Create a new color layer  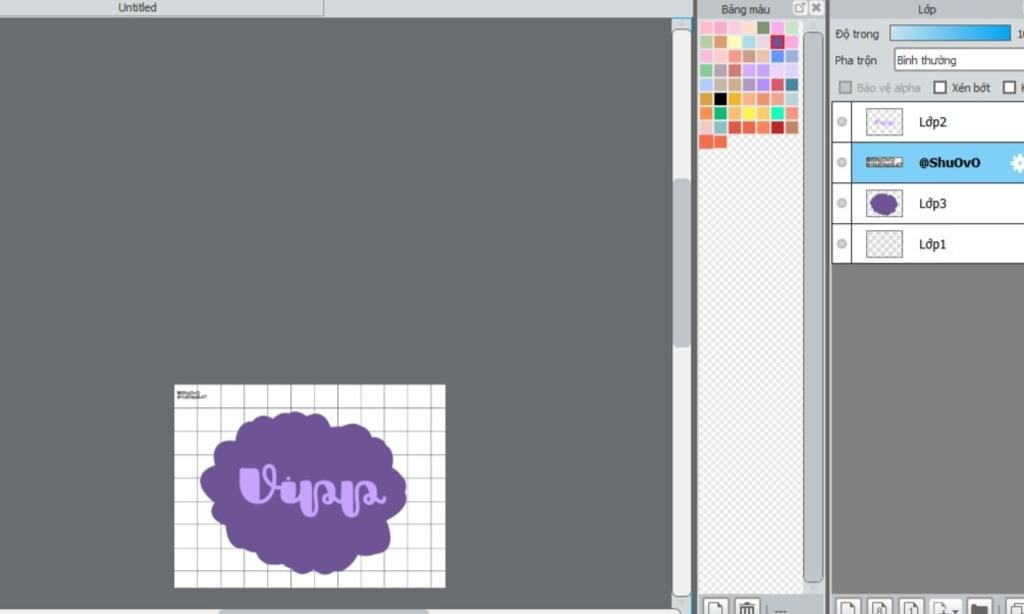pyautogui.click(x=848, y=606)
